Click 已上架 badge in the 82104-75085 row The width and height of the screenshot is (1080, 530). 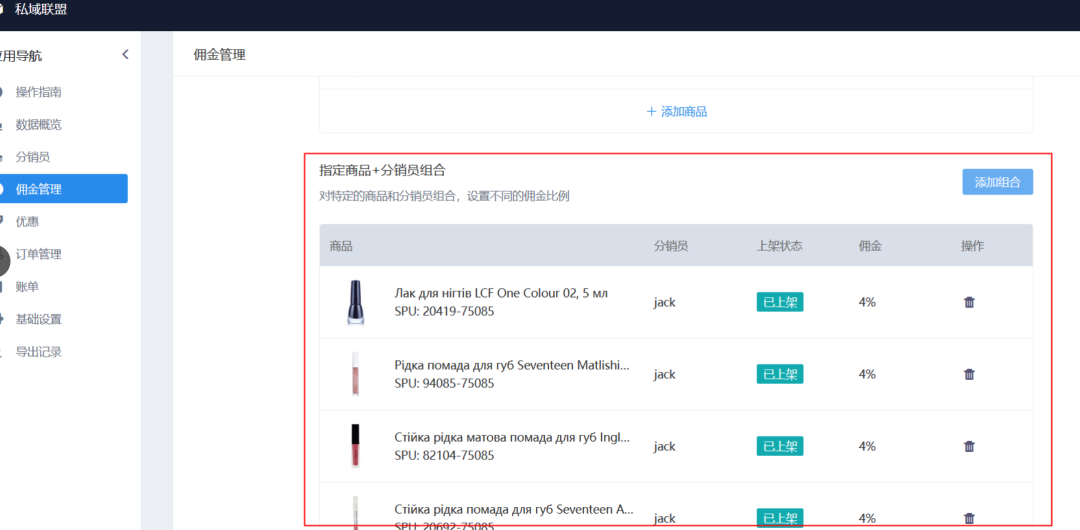coord(780,447)
